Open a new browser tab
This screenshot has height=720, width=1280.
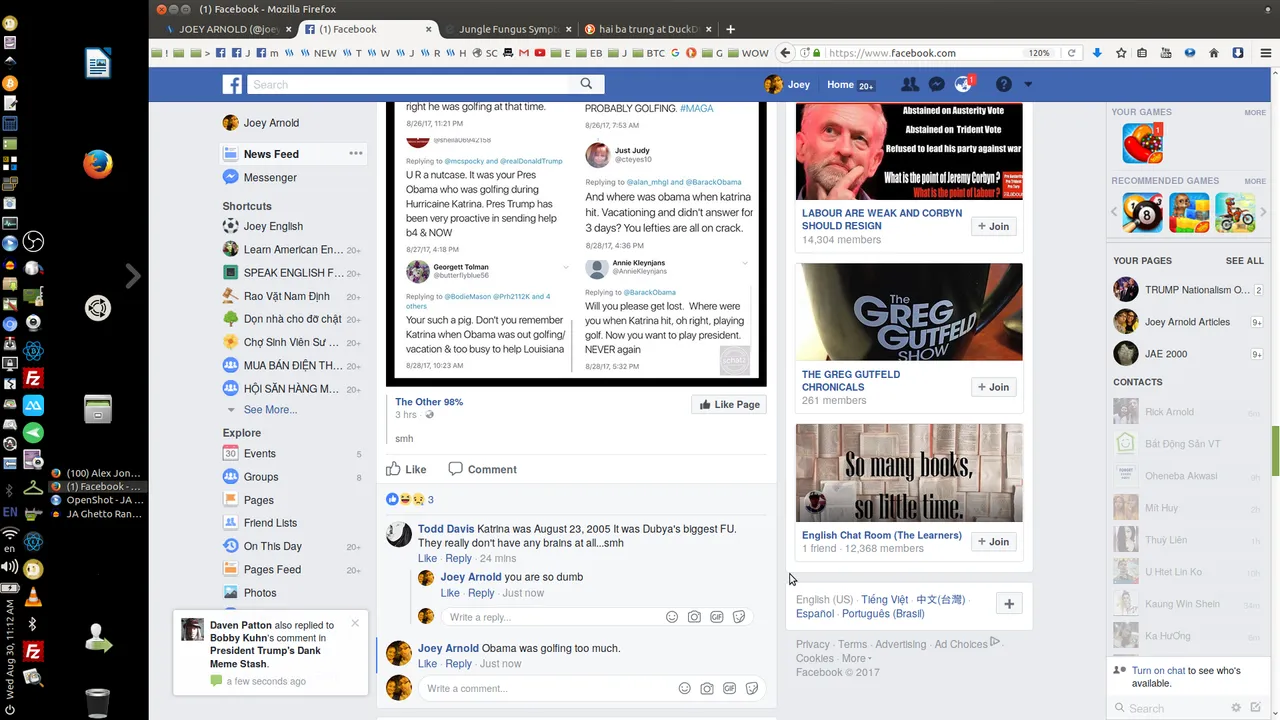point(730,29)
